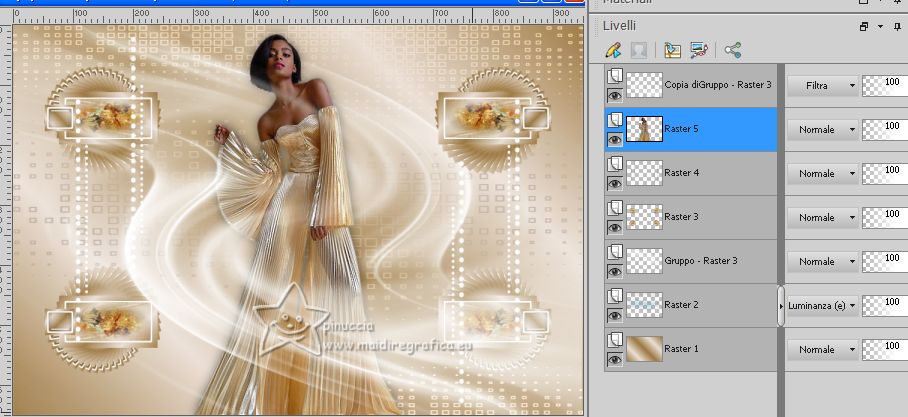Open blend mode dropdown for Gruppo - Raster 3

[x=822, y=262]
